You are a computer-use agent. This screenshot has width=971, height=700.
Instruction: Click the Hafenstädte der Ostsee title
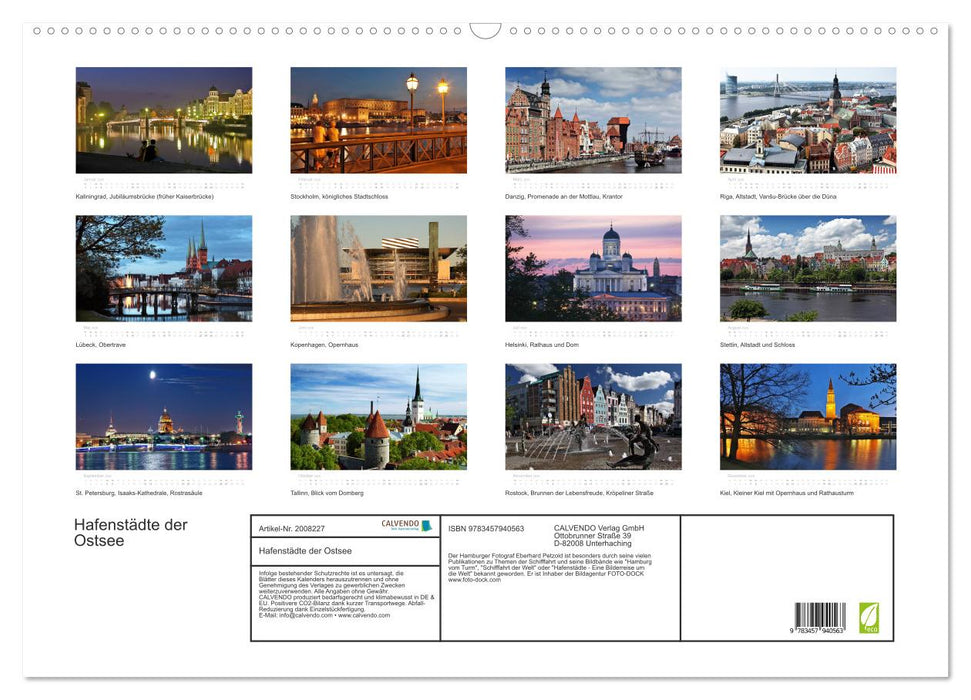click(129, 532)
